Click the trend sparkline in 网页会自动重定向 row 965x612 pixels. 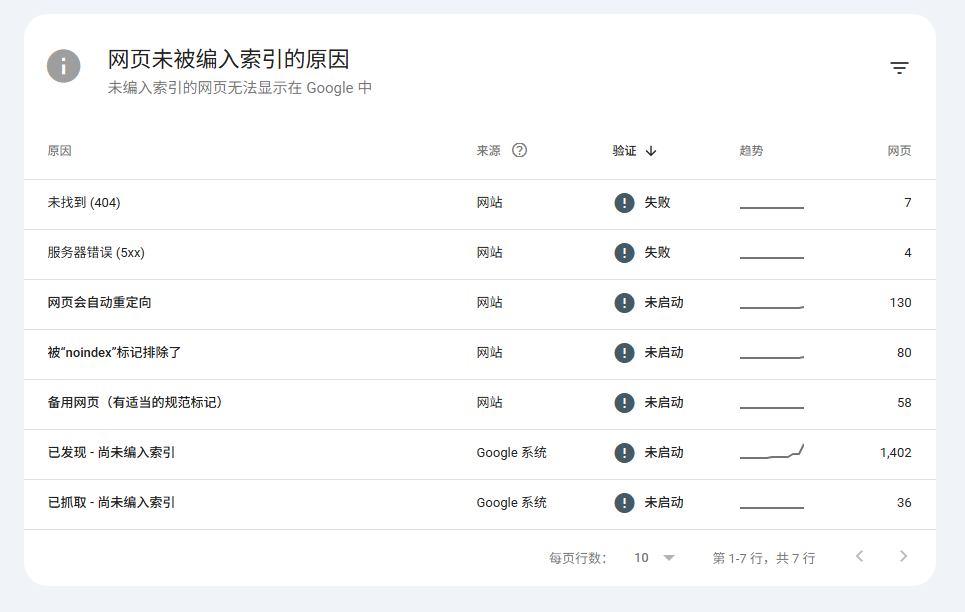(x=772, y=307)
